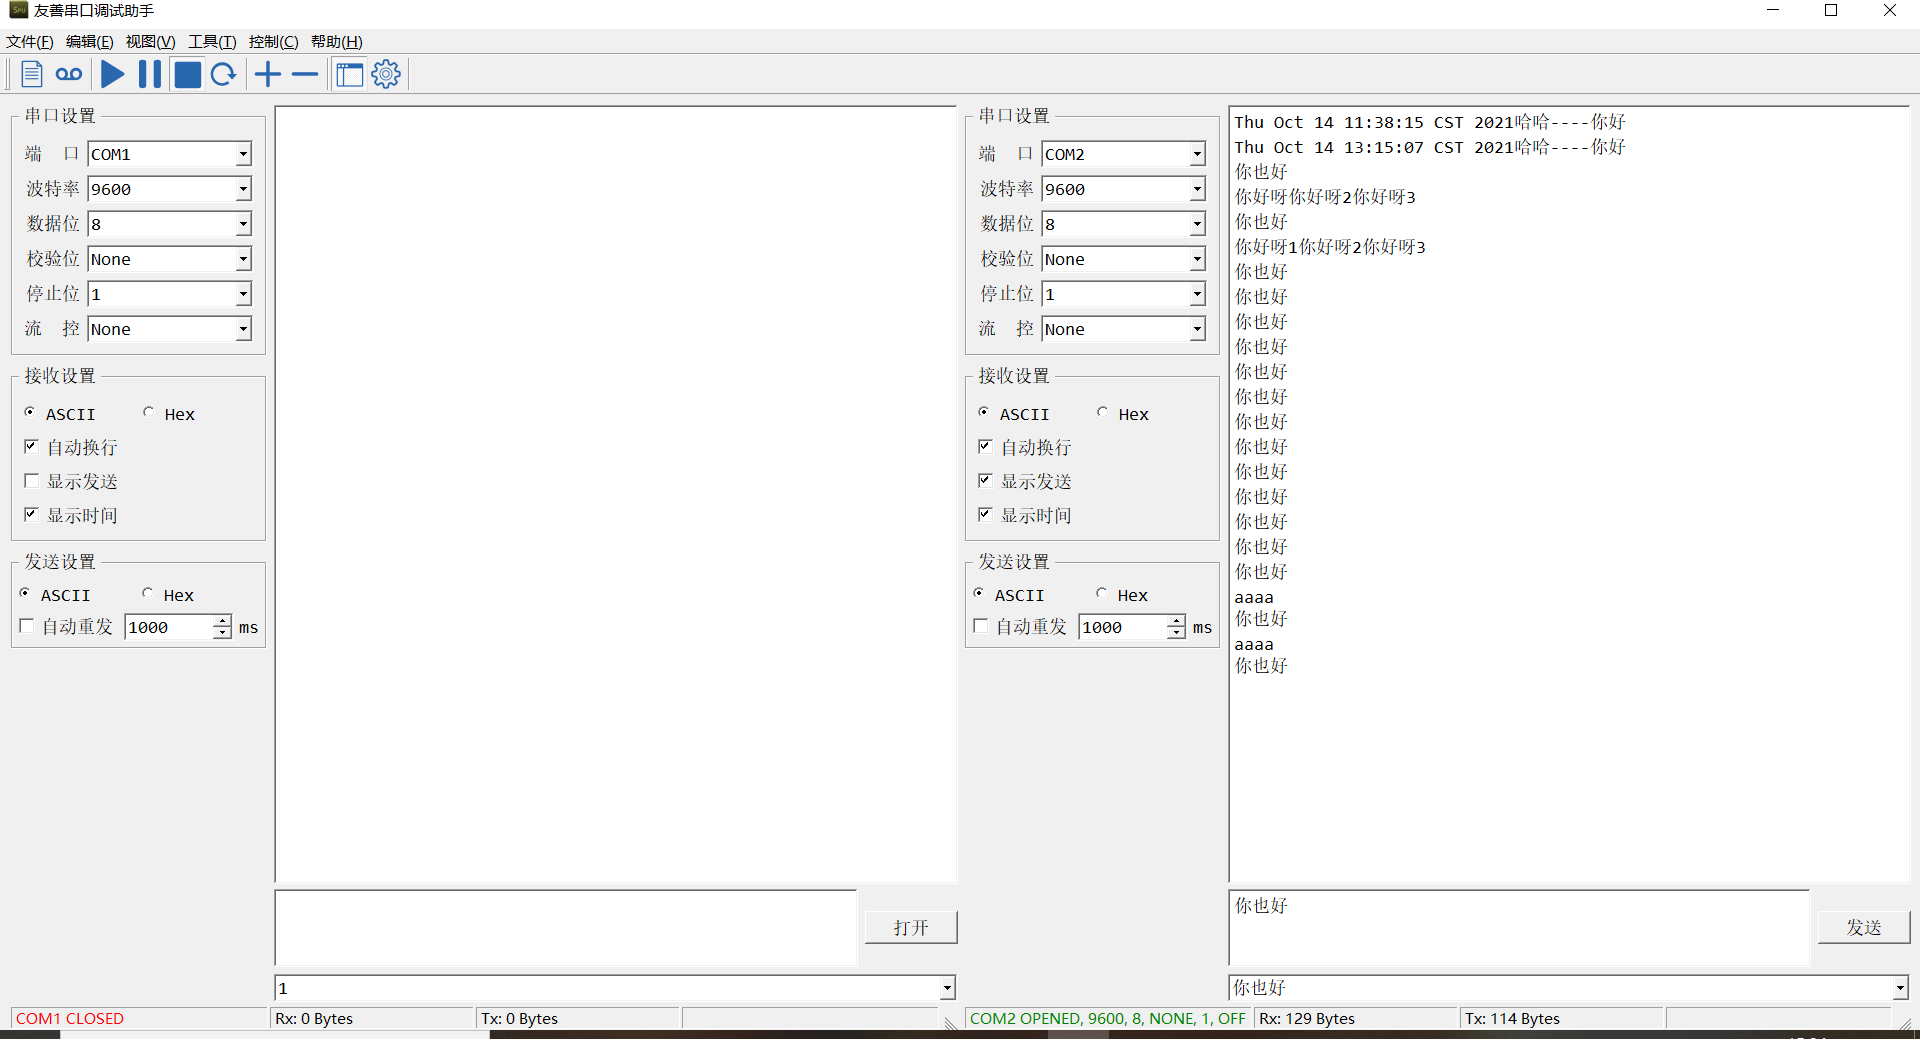Expand right panel 数据位 dropdown
1920x1039 pixels.
(1197, 224)
